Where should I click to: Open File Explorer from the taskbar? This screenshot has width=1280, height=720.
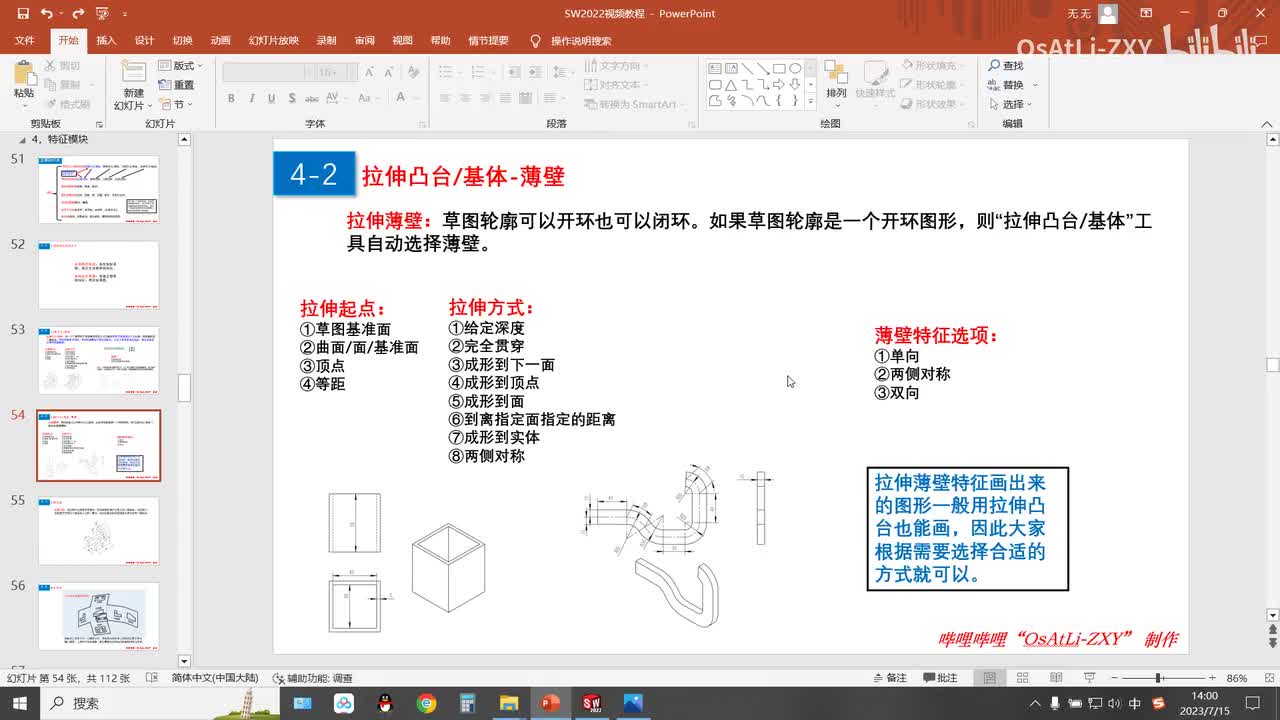click(509, 703)
